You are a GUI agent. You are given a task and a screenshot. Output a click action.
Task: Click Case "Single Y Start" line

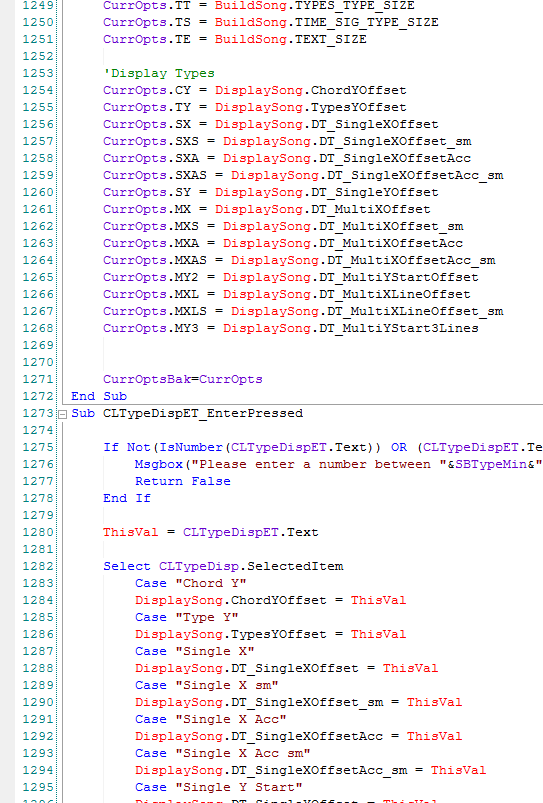(218, 787)
